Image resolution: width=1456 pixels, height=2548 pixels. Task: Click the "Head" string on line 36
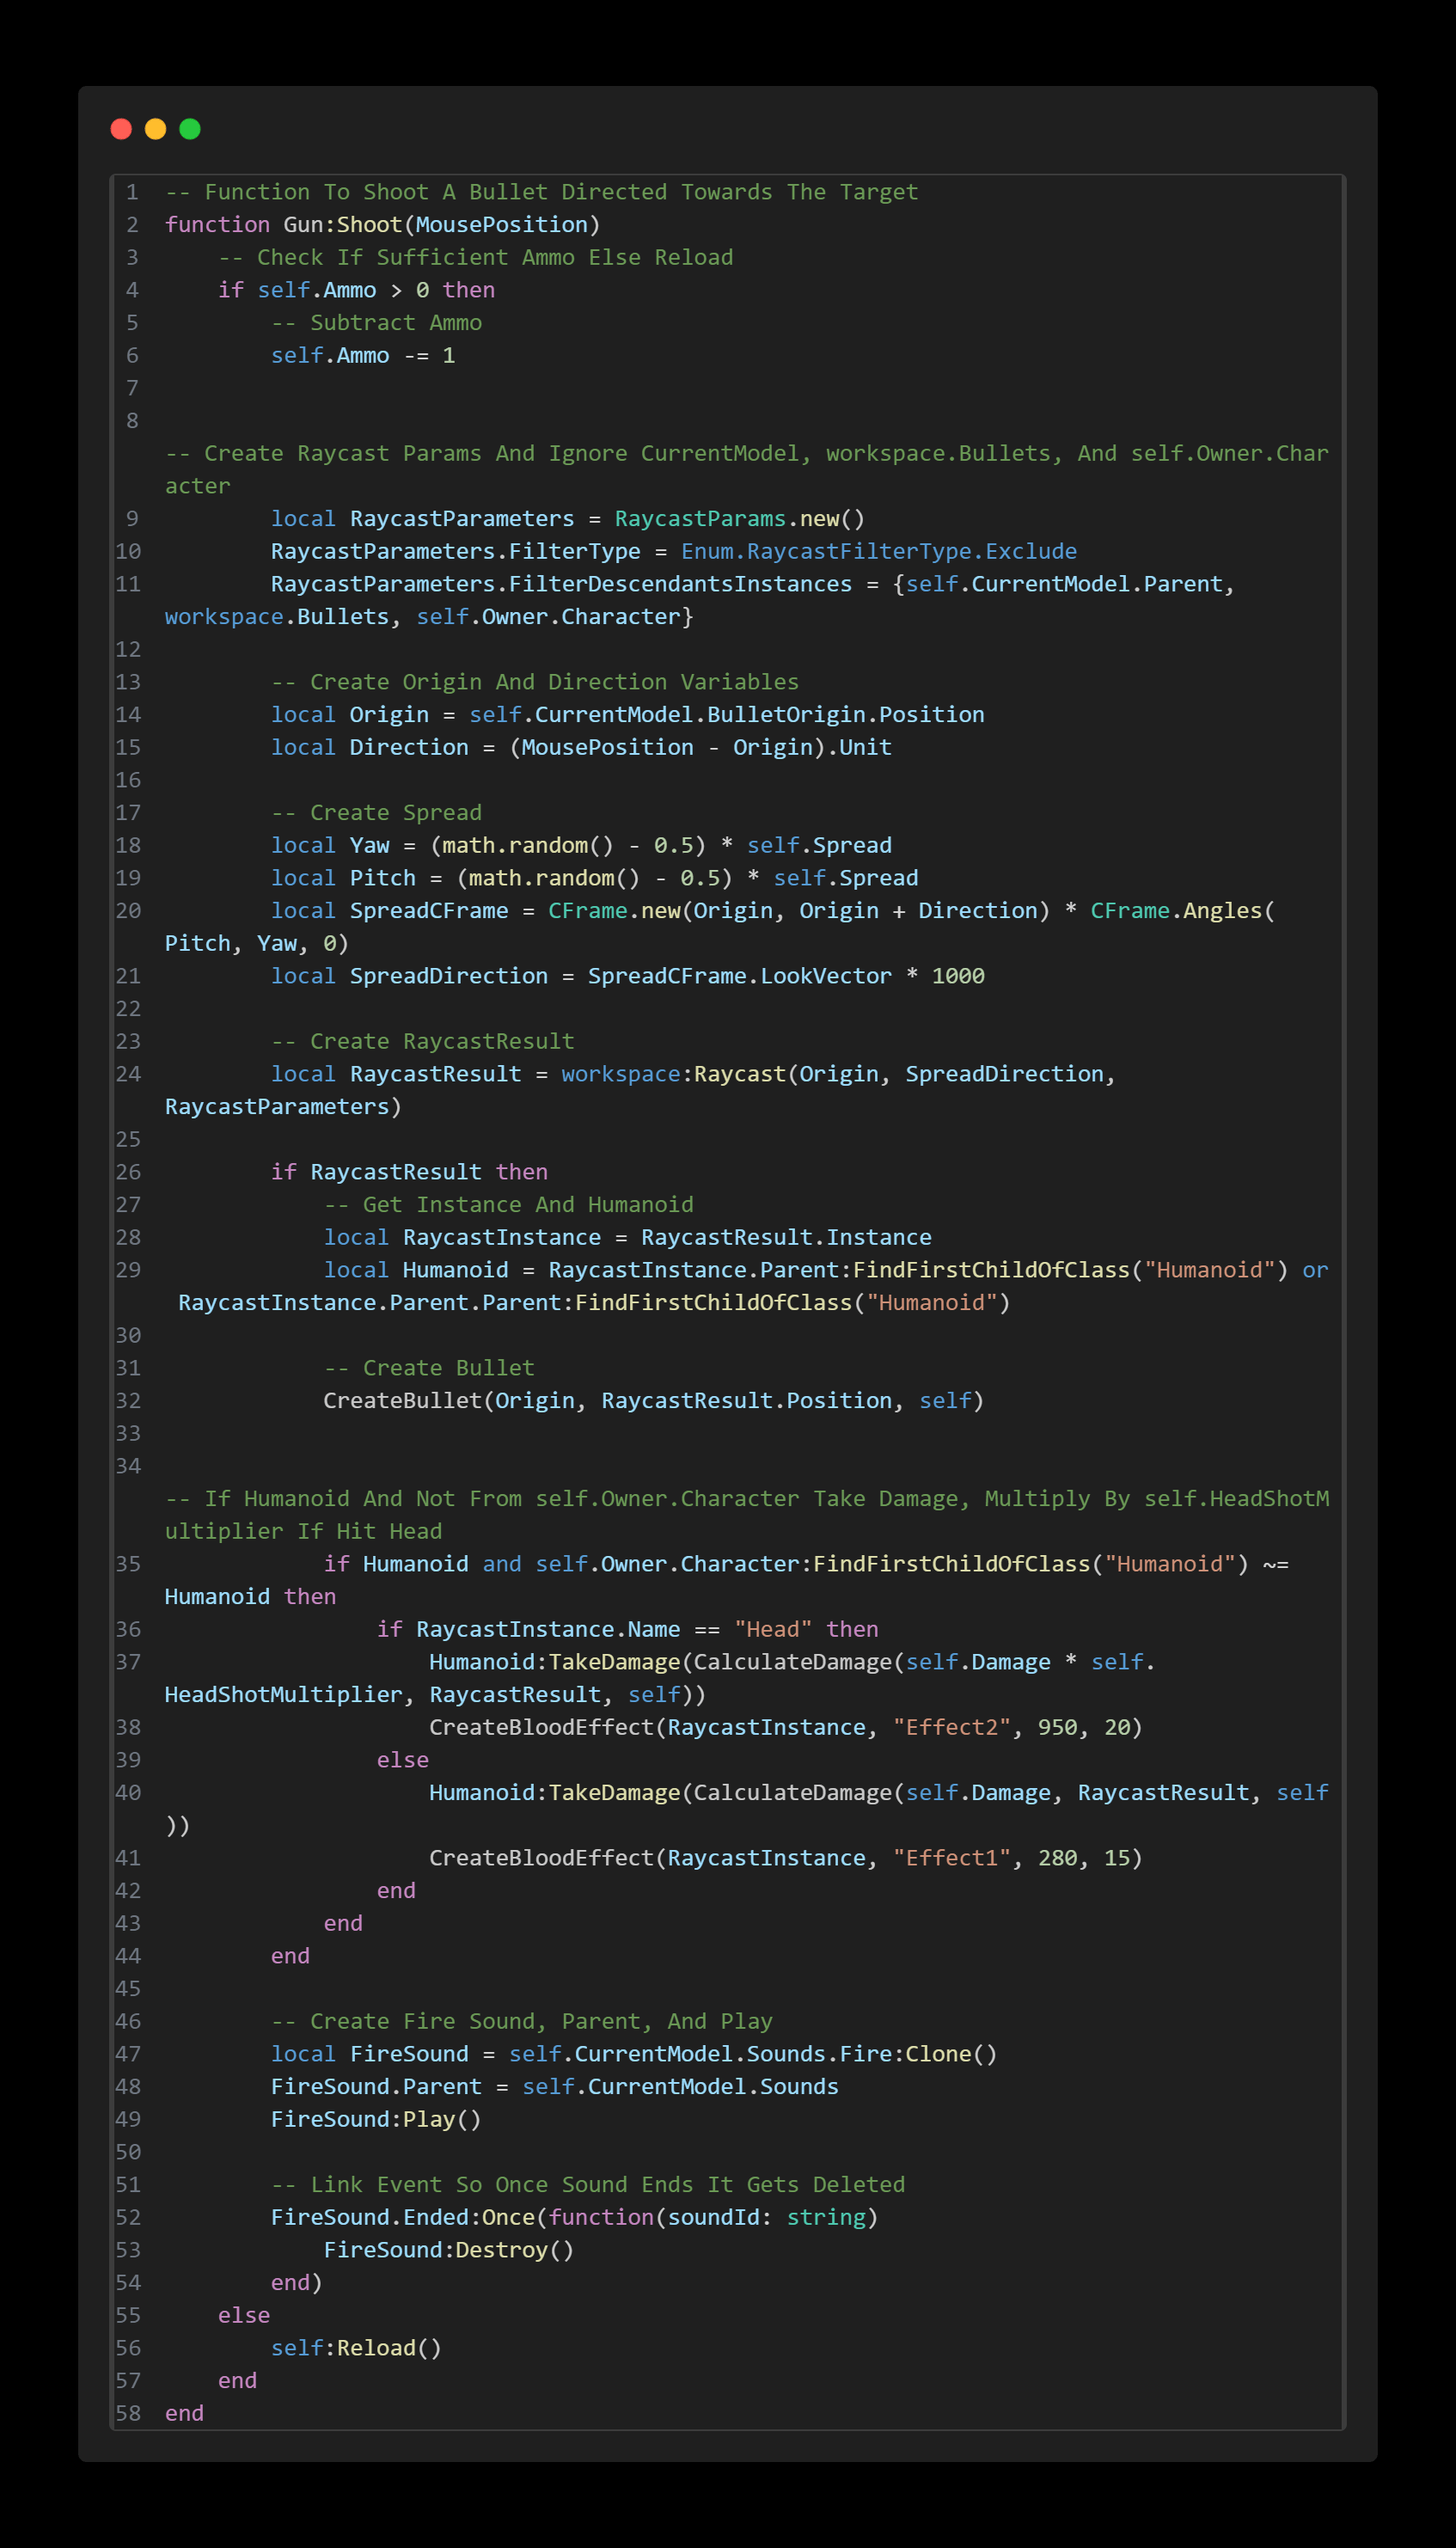(x=772, y=1630)
